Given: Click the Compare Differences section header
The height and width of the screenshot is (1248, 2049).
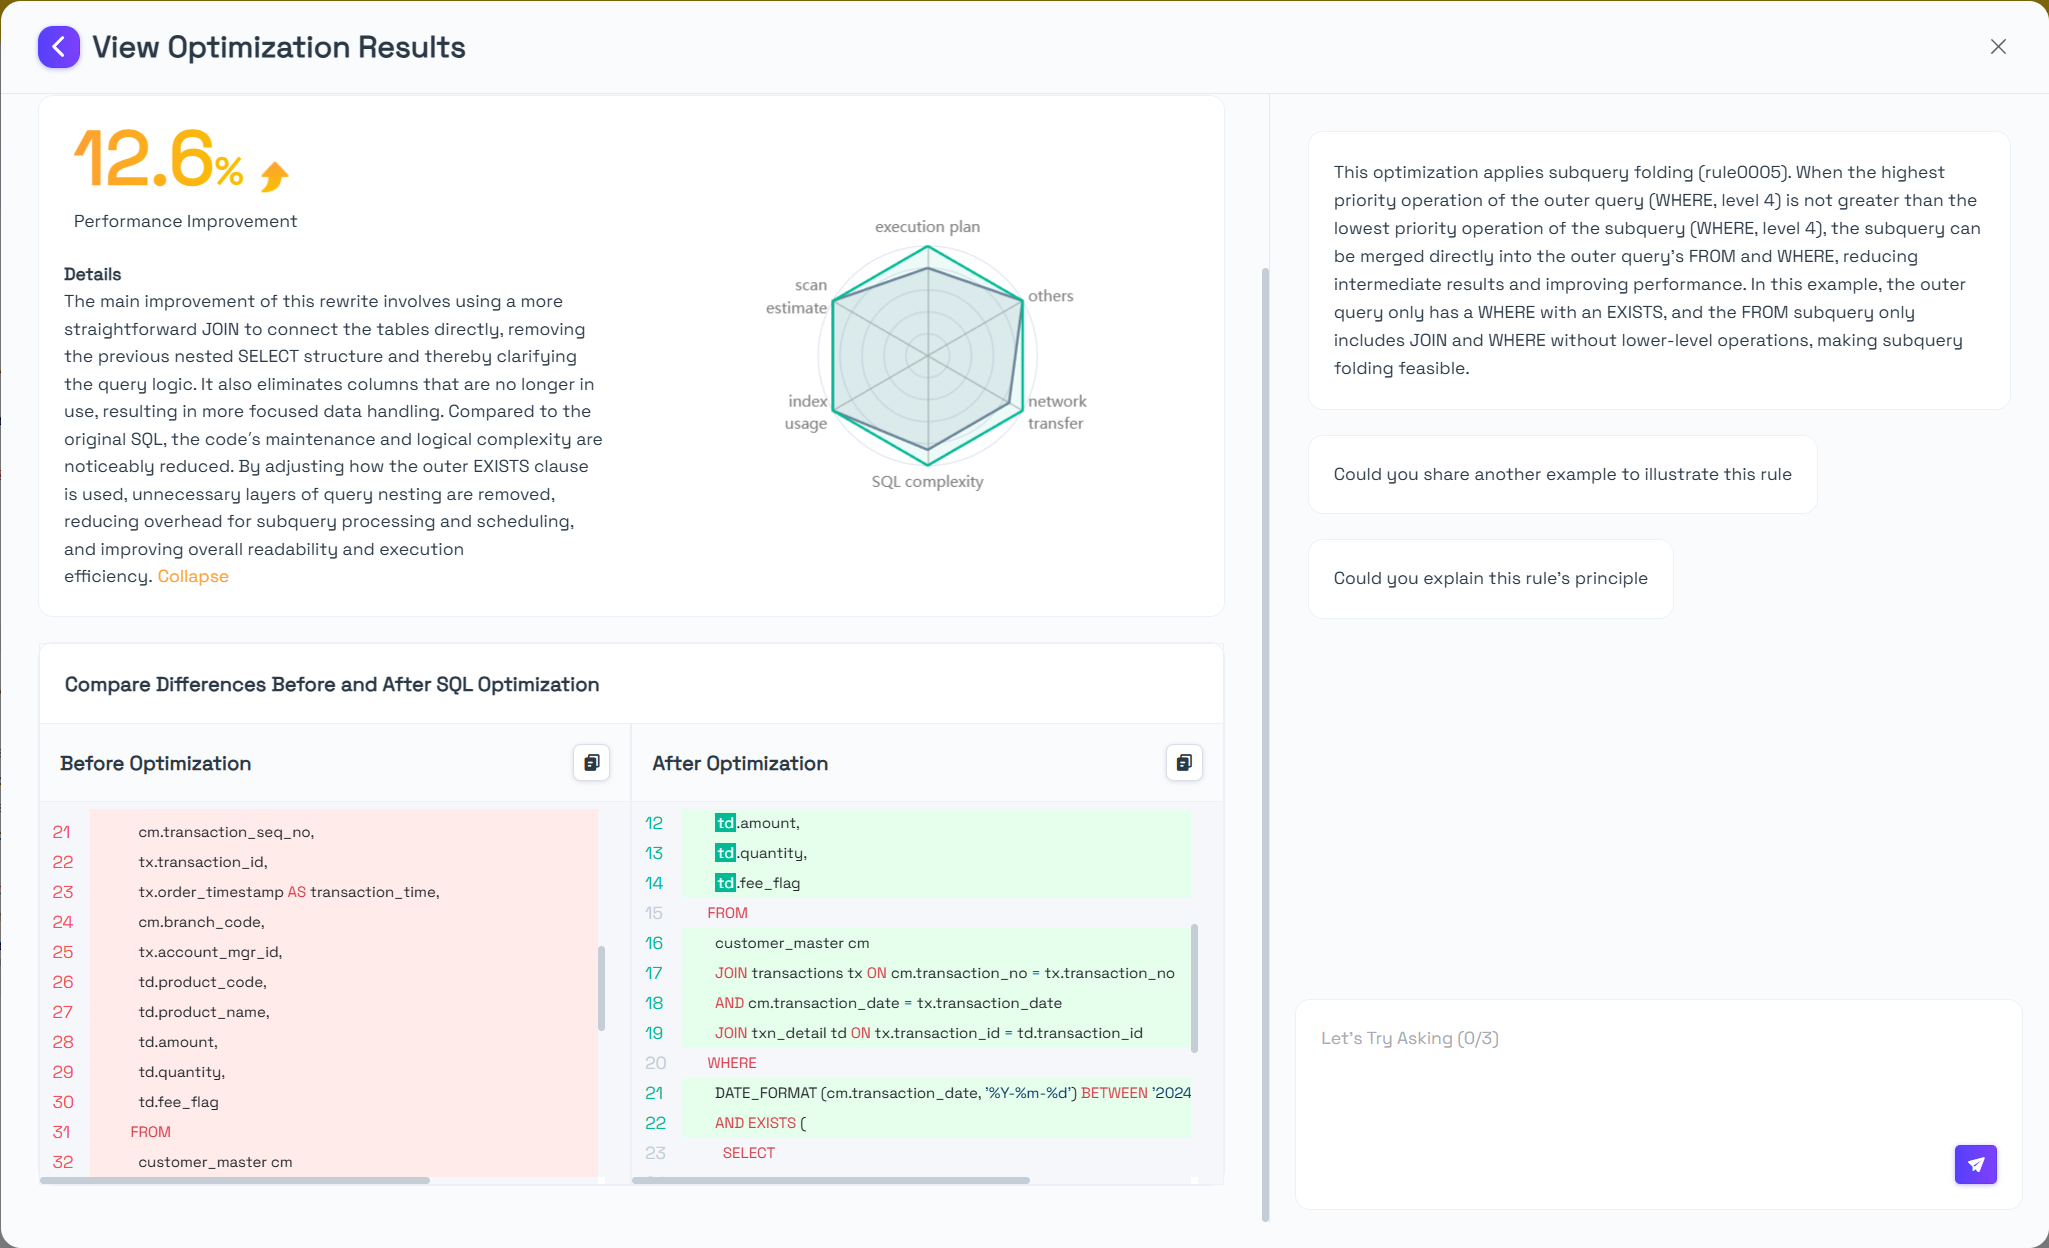Looking at the screenshot, I should tap(332, 684).
